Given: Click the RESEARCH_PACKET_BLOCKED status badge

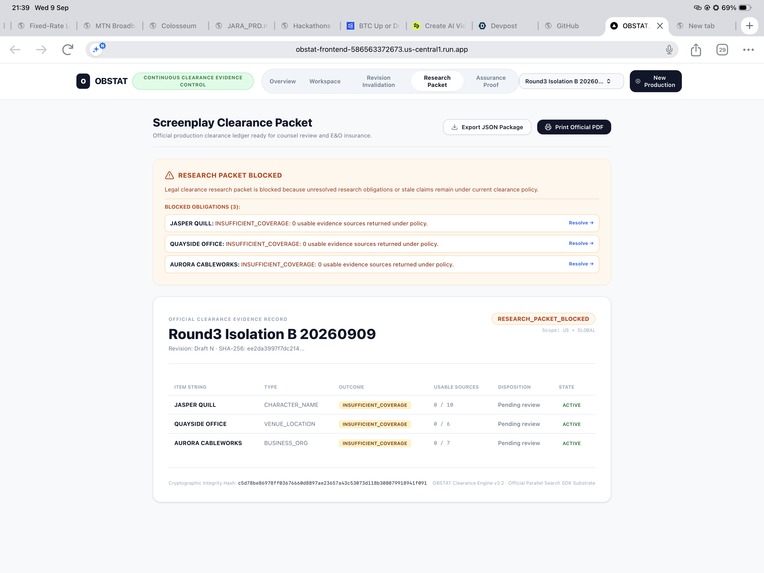Looking at the screenshot, I should [x=543, y=319].
